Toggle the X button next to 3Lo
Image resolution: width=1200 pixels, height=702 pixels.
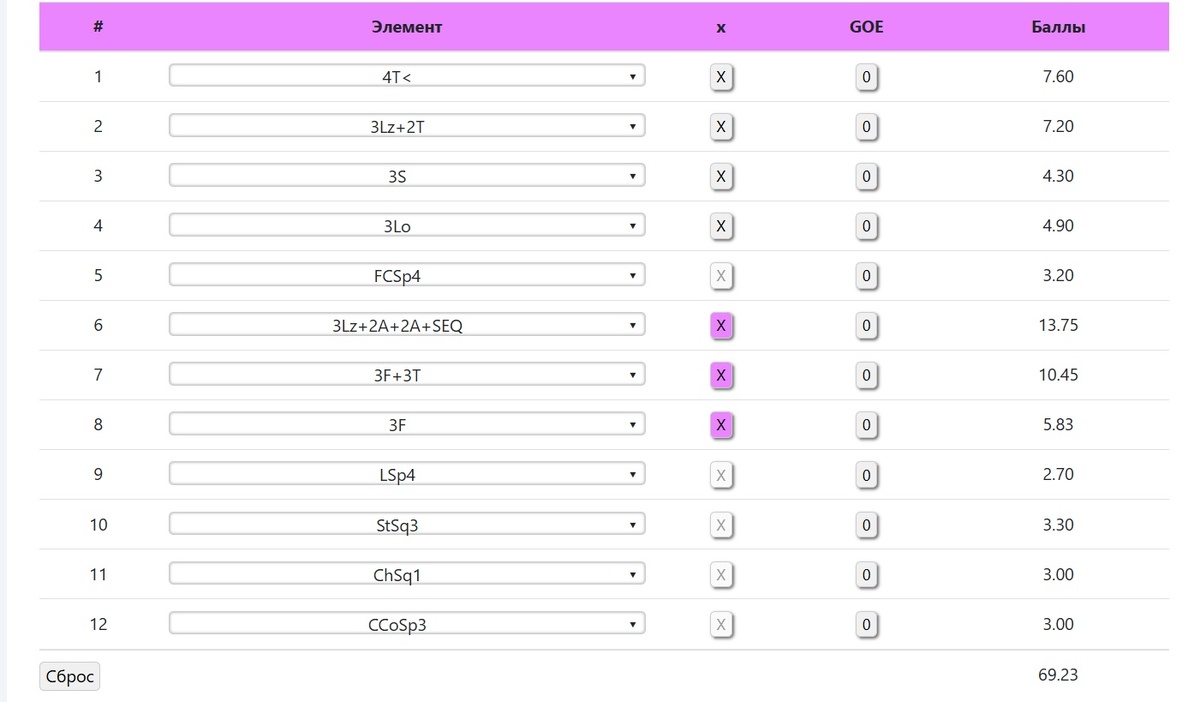(x=721, y=226)
